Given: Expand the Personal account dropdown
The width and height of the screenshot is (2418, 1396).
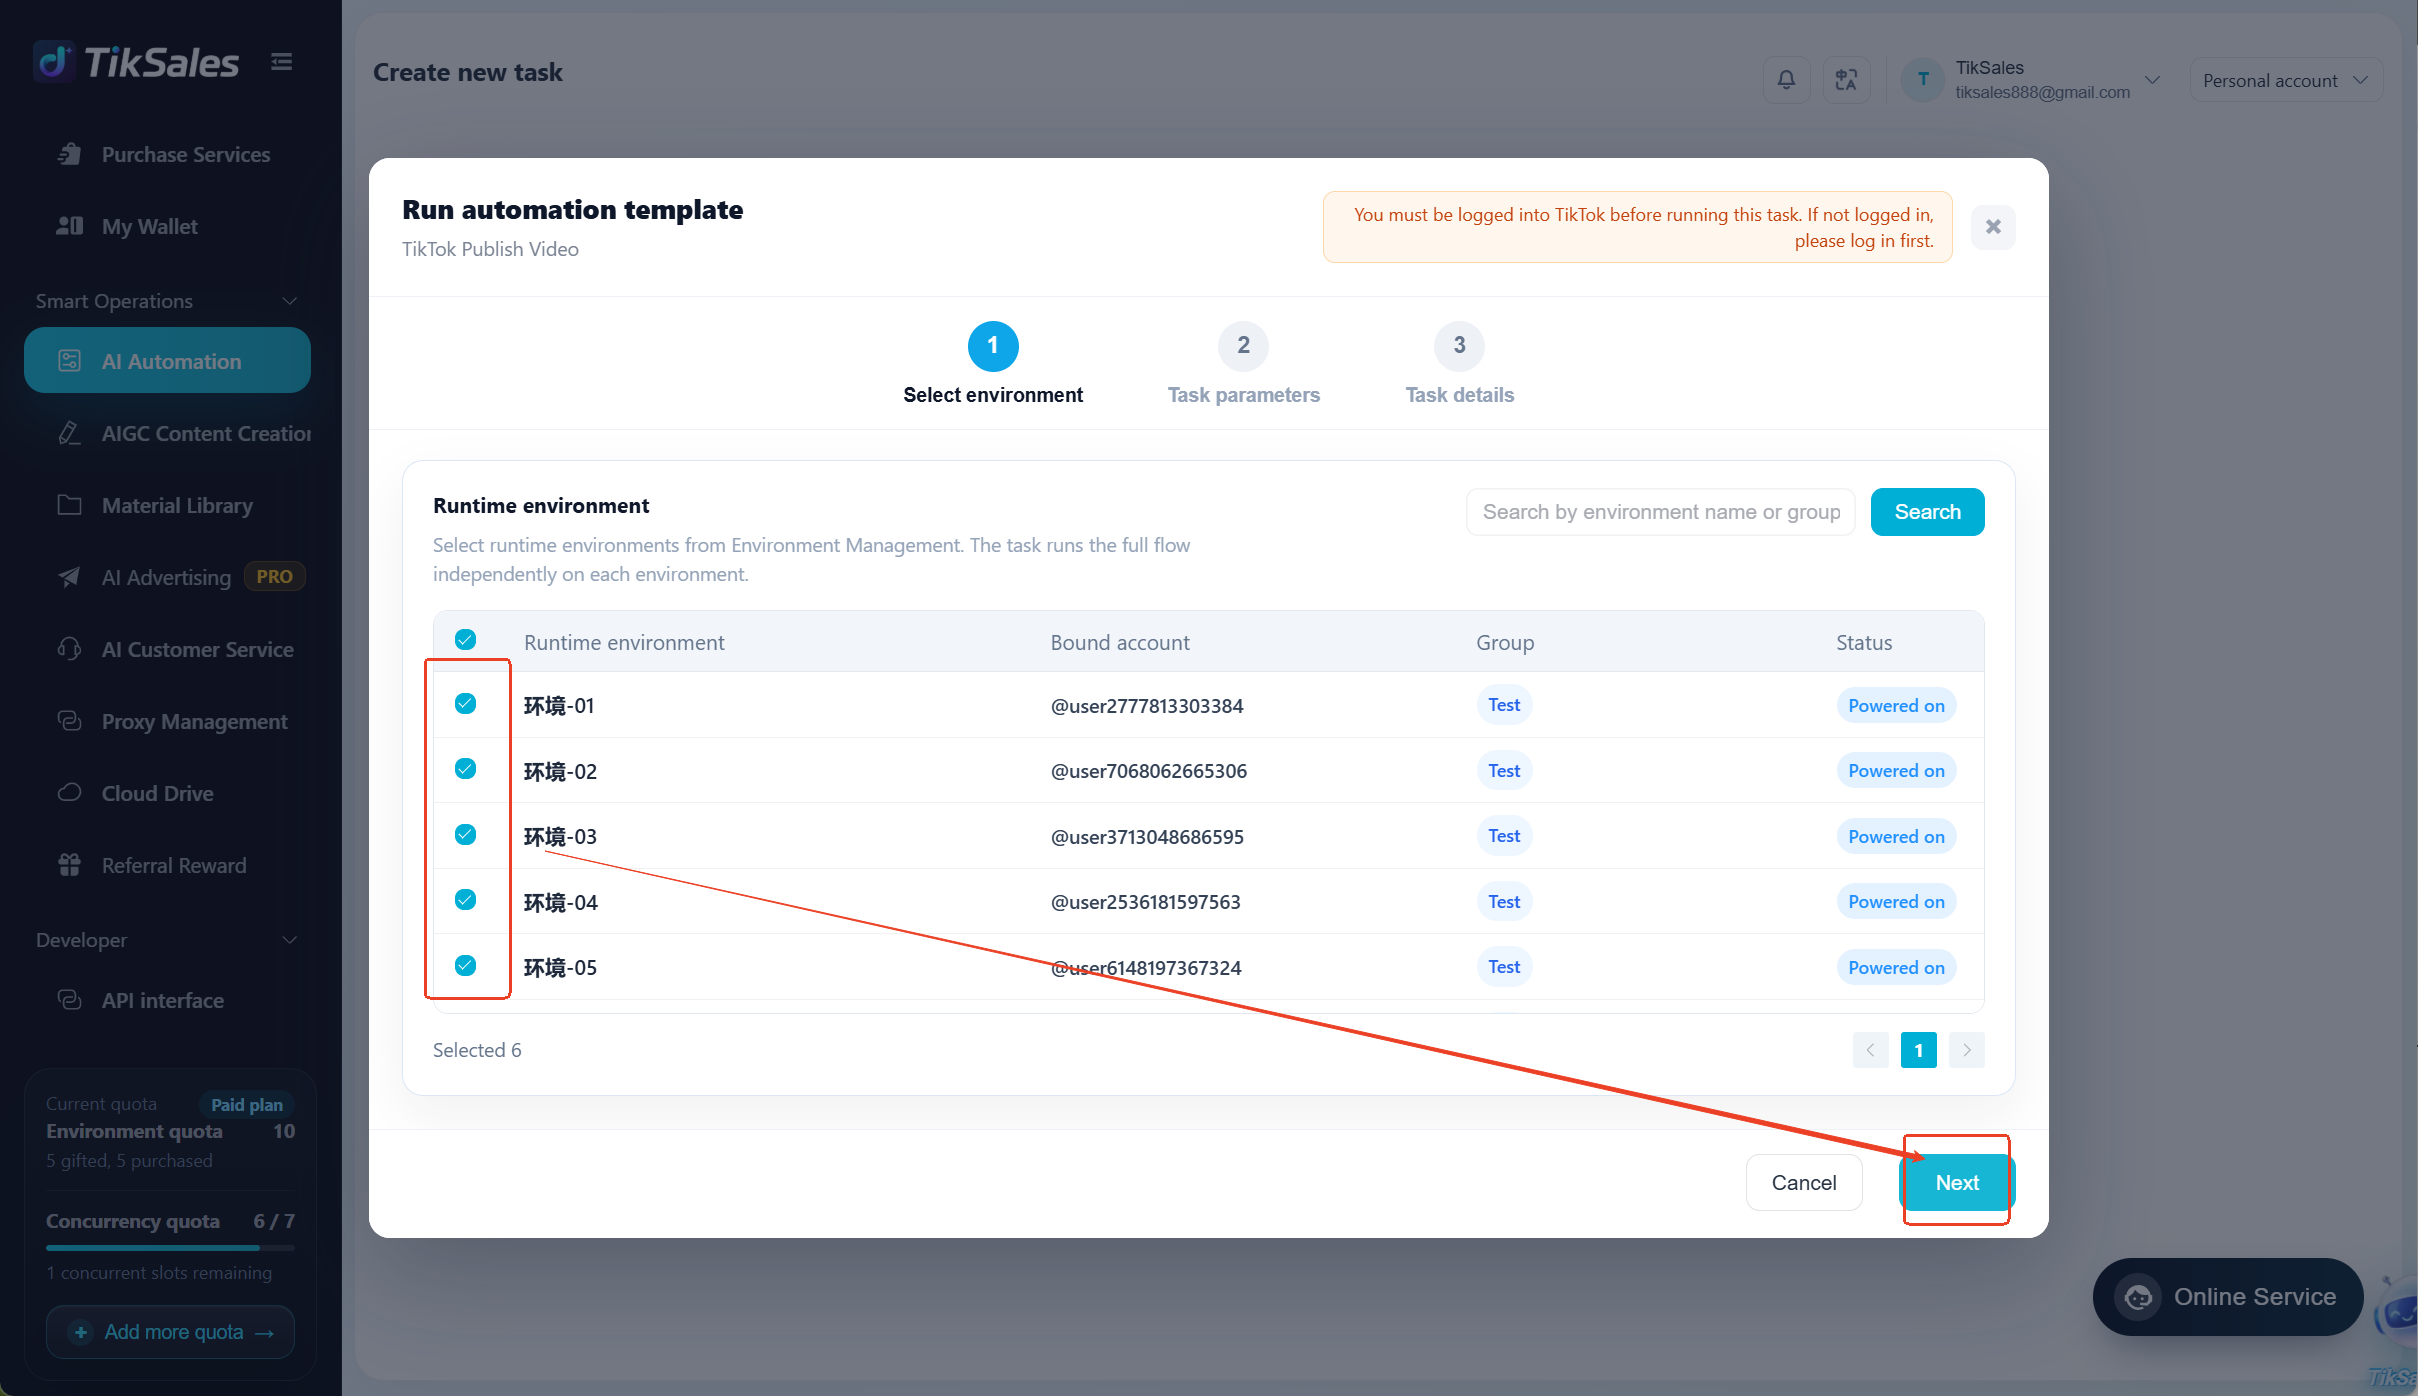Looking at the screenshot, I should pyautogui.click(x=2285, y=80).
